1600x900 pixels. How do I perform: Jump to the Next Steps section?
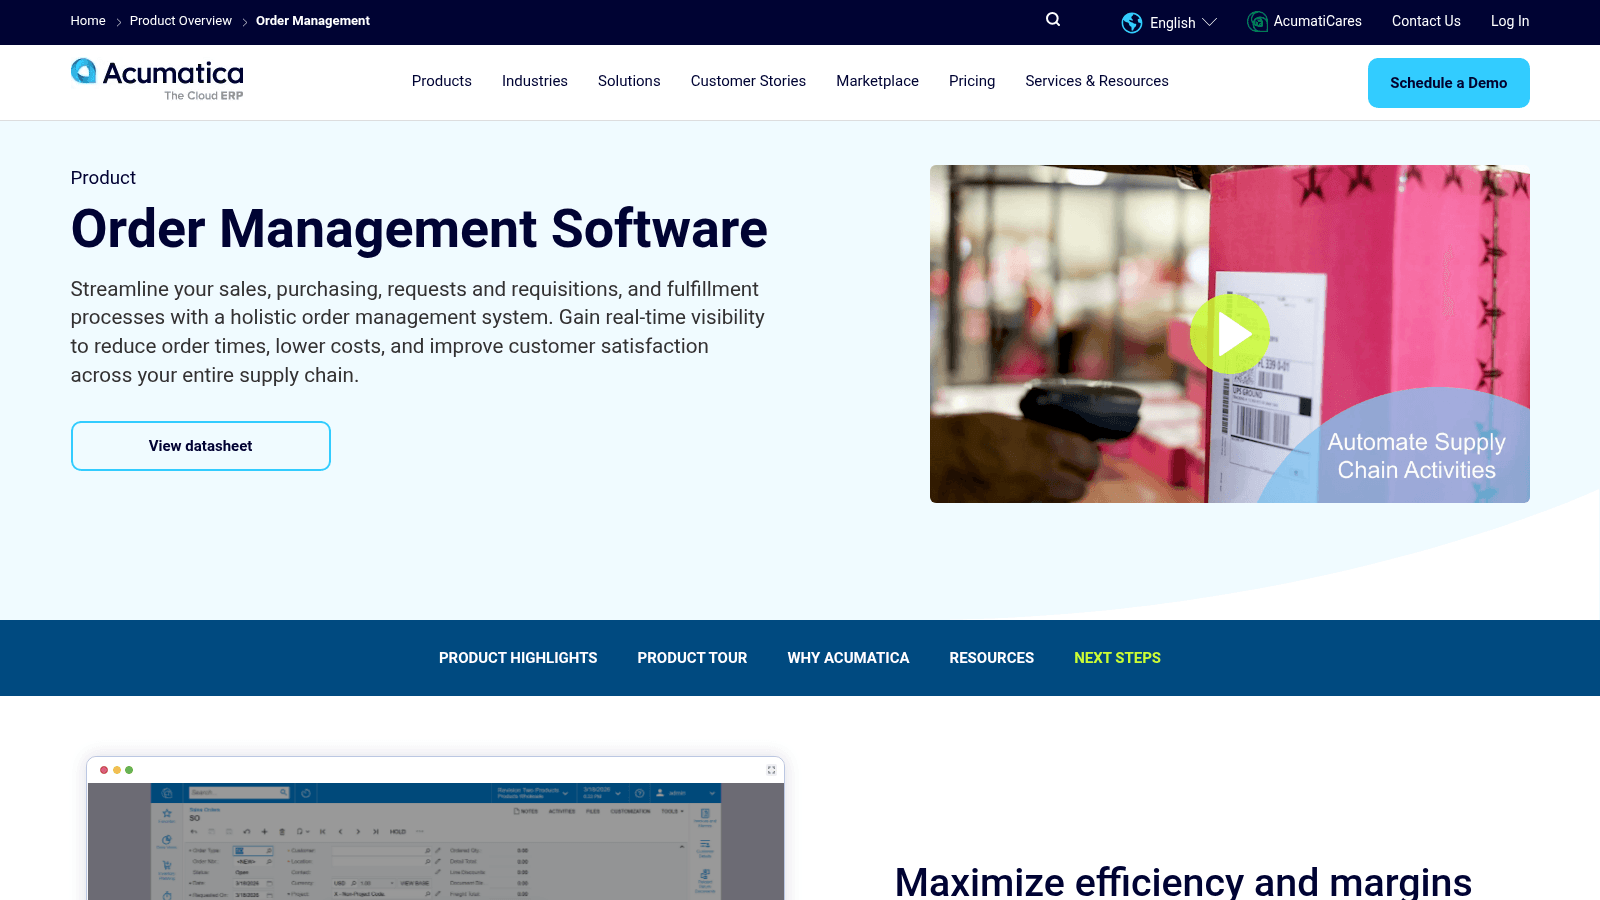click(1117, 658)
